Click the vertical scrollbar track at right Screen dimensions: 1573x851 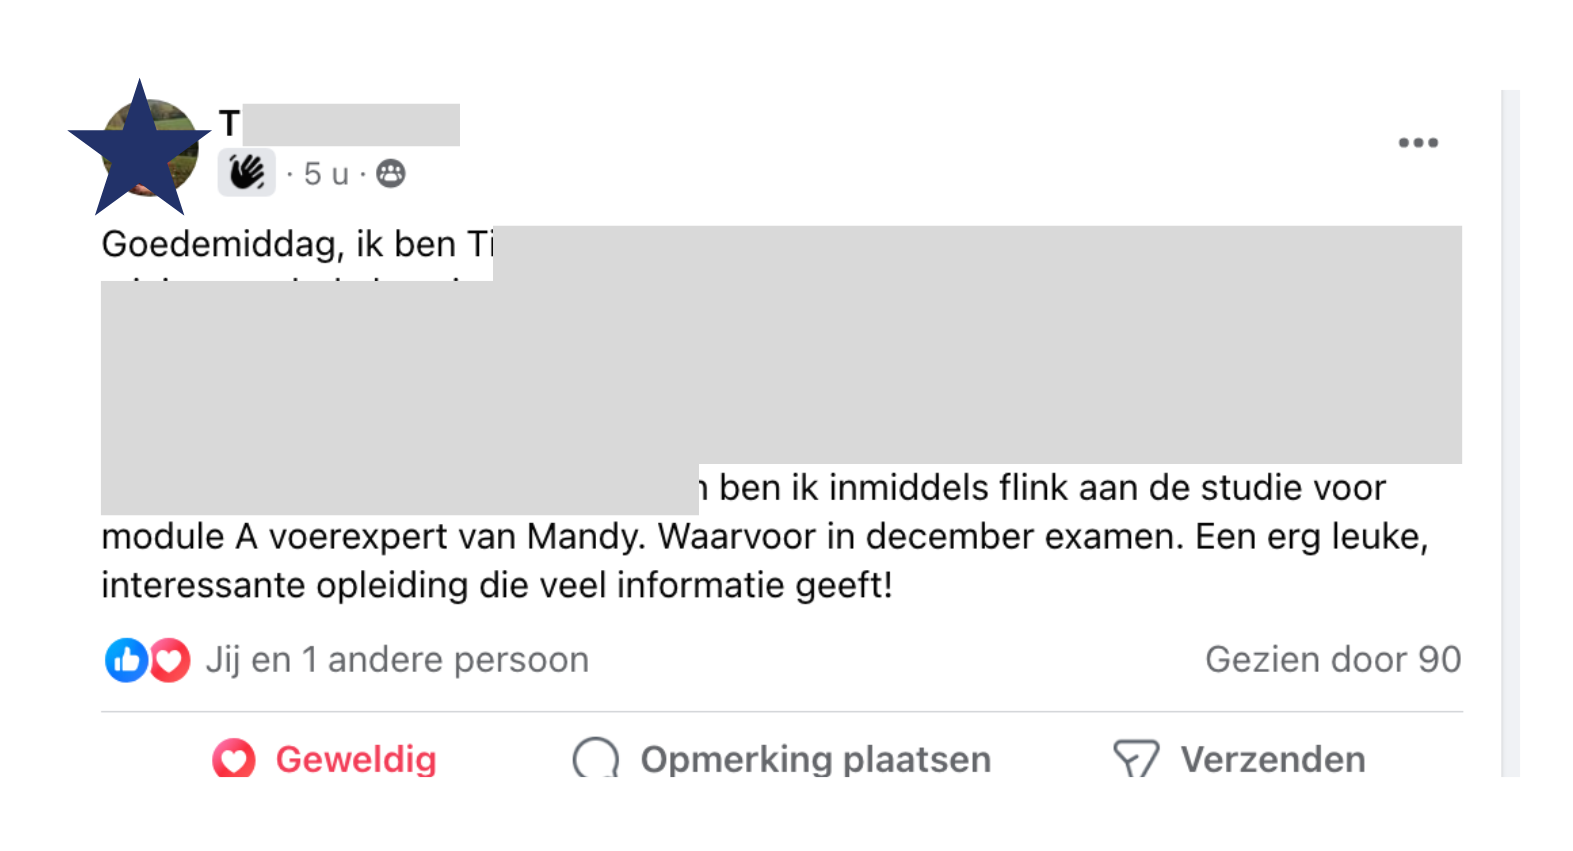(x=1510, y=433)
